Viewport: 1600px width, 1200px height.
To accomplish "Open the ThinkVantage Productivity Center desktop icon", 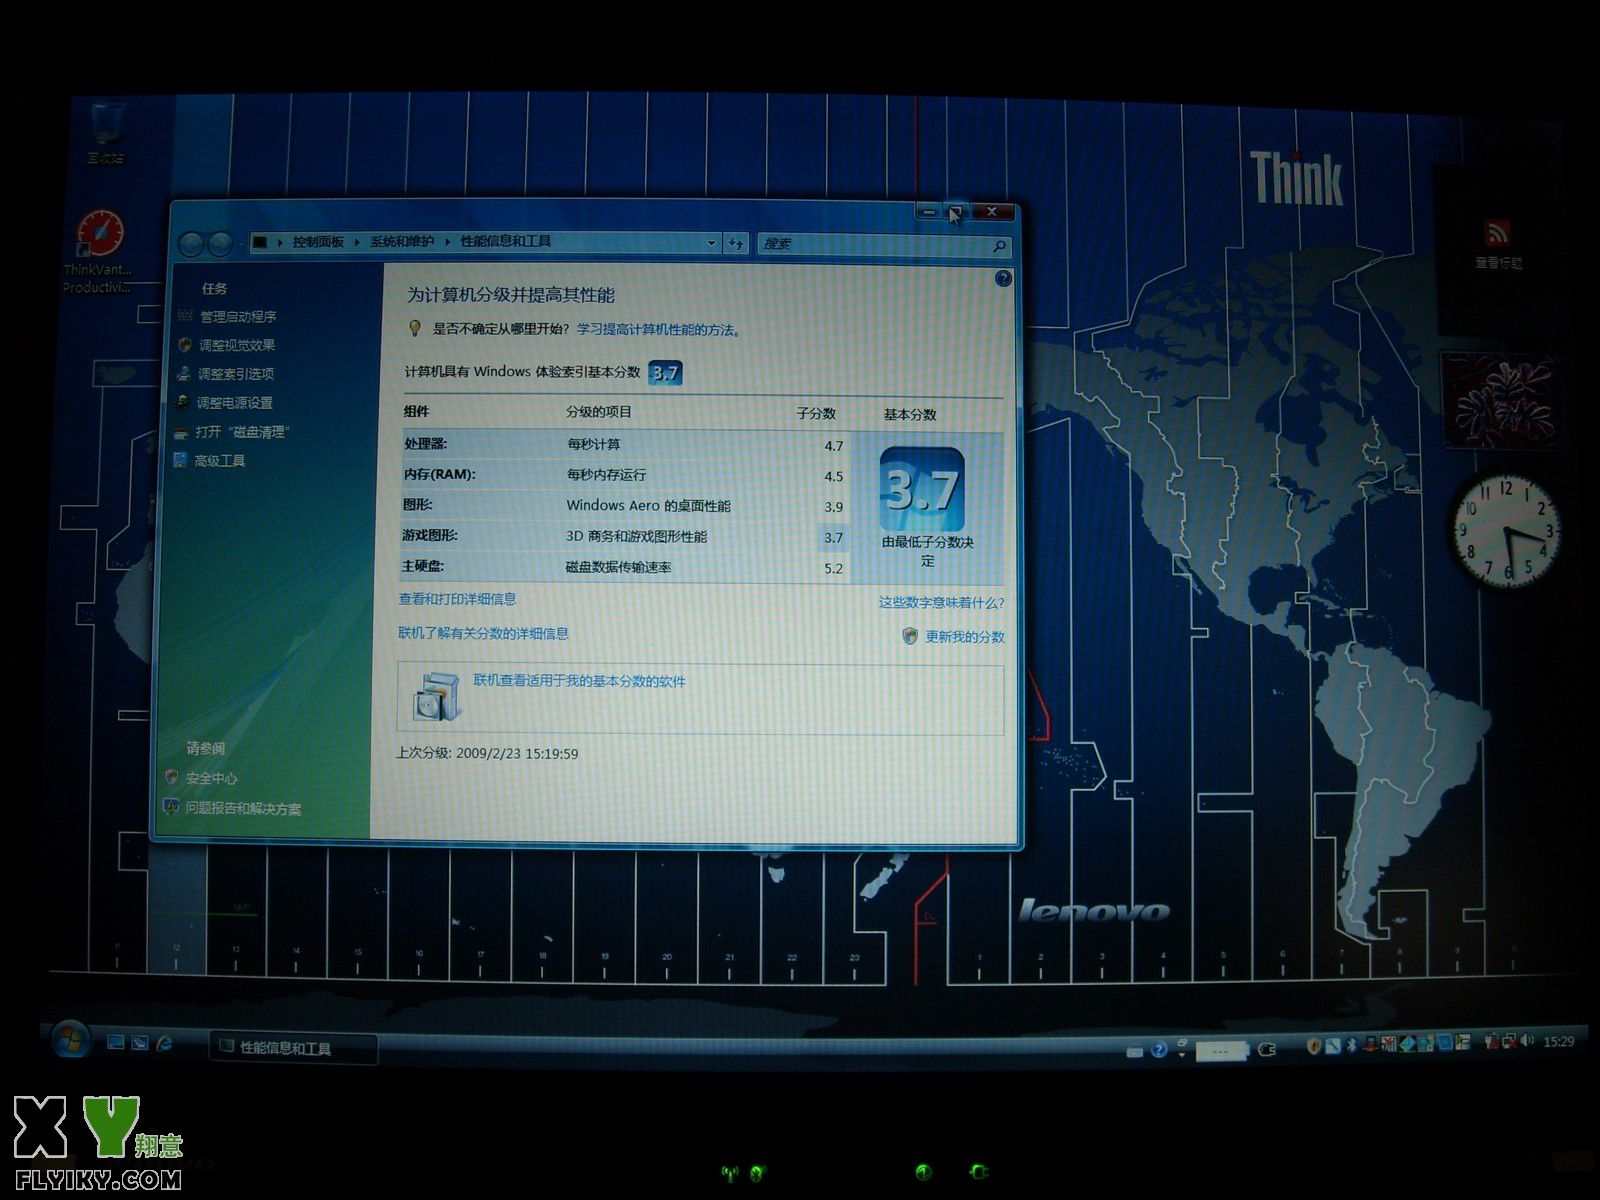I will click(x=98, y=252).
